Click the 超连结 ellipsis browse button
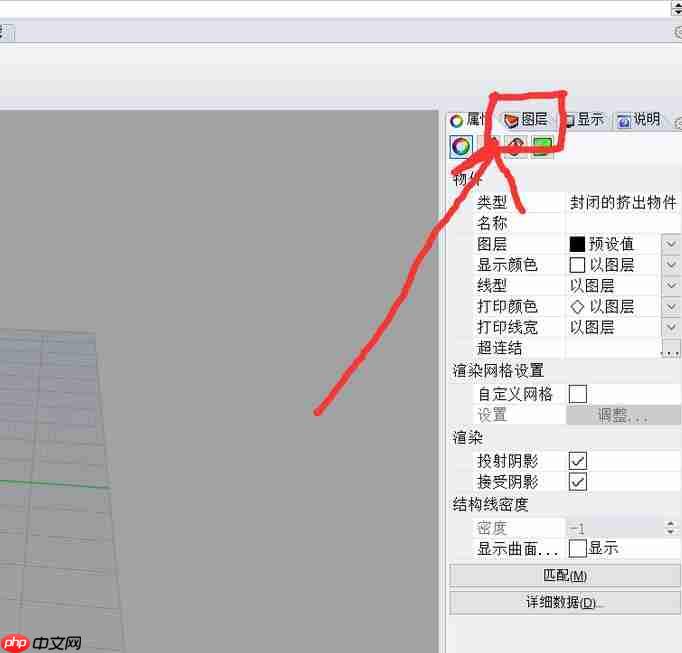Viewport: 682px width, 653px height. [x=670, y=348]
